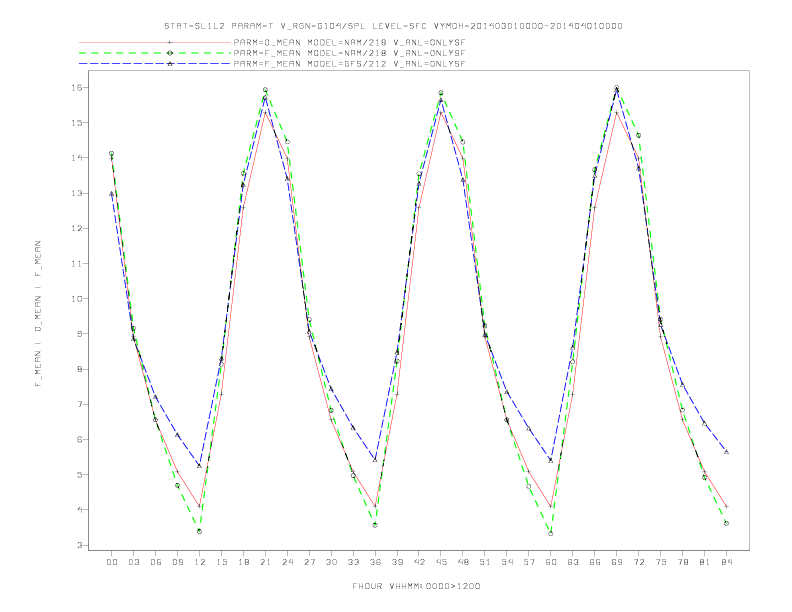
Task: Click x-axis forecast hour label 81
Action: (x=704, y=562)
